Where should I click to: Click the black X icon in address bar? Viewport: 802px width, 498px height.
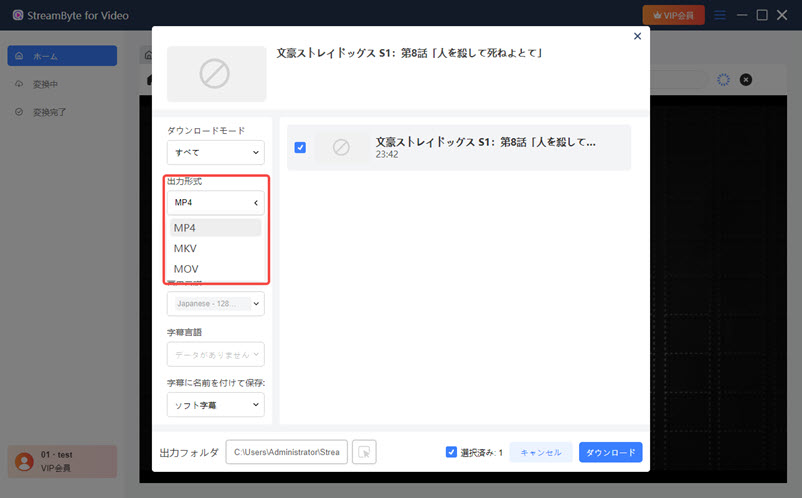pos(746,80)
